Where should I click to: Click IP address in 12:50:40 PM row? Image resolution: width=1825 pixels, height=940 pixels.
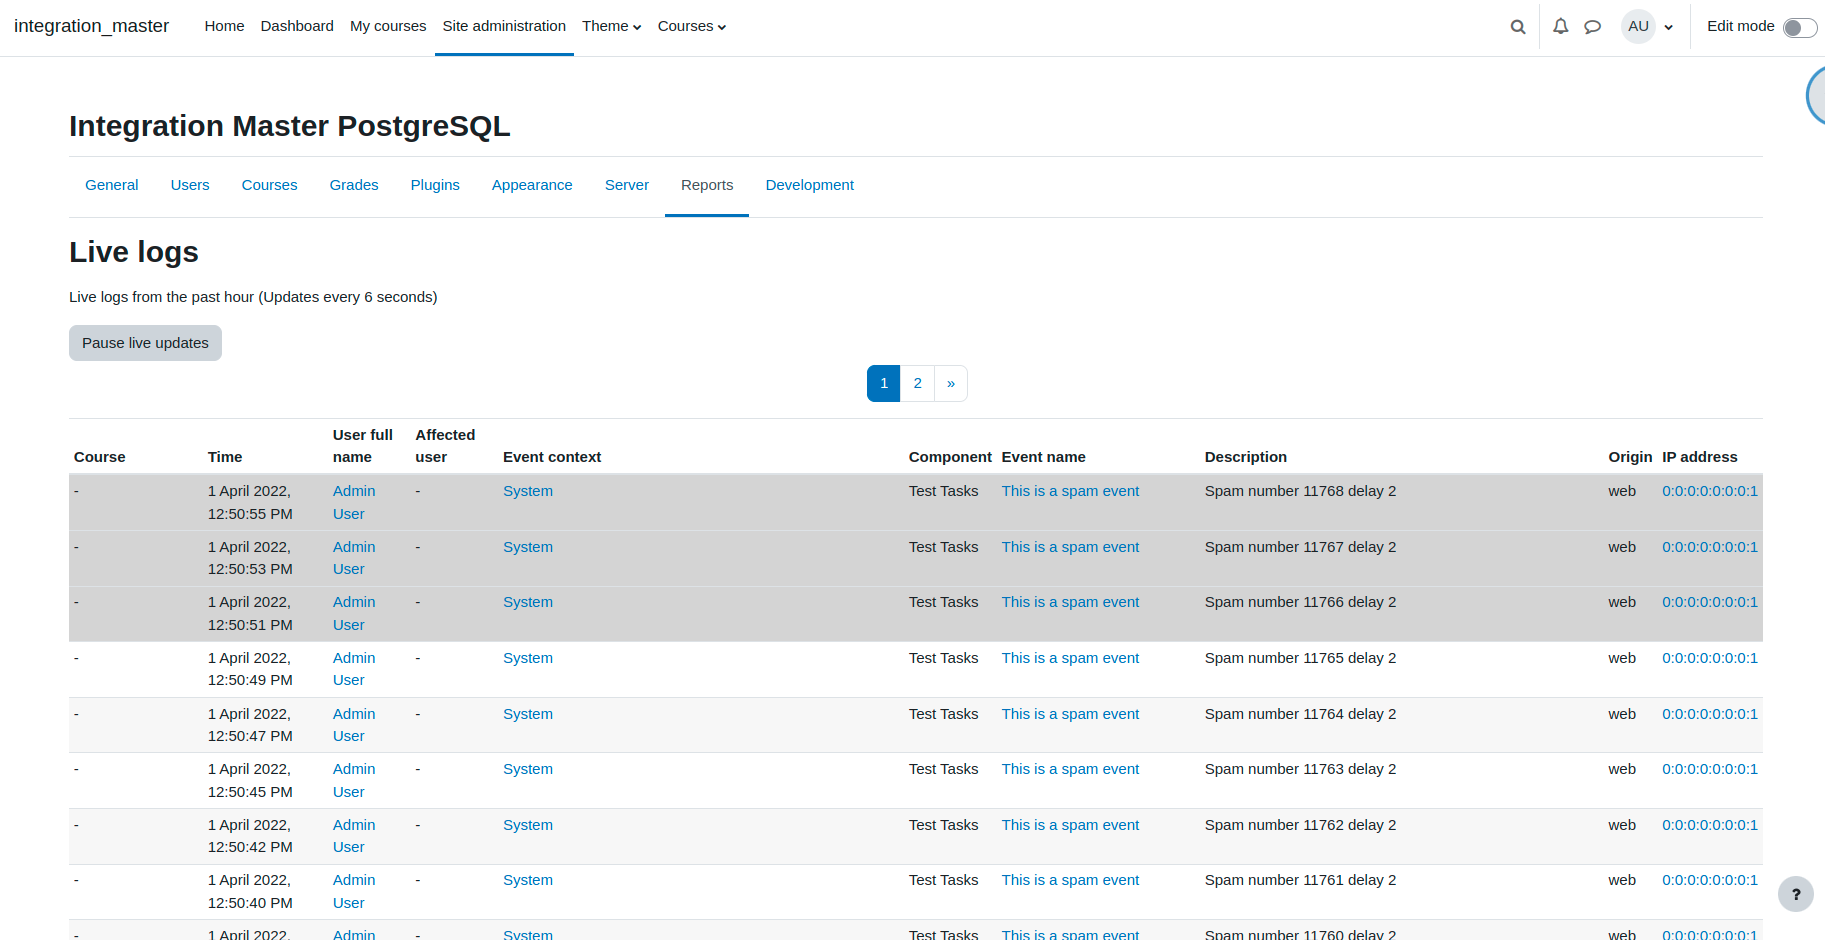click(1710, 880)
